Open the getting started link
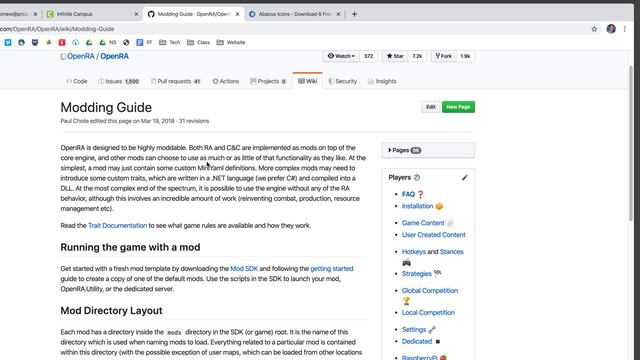 [332, 269]
